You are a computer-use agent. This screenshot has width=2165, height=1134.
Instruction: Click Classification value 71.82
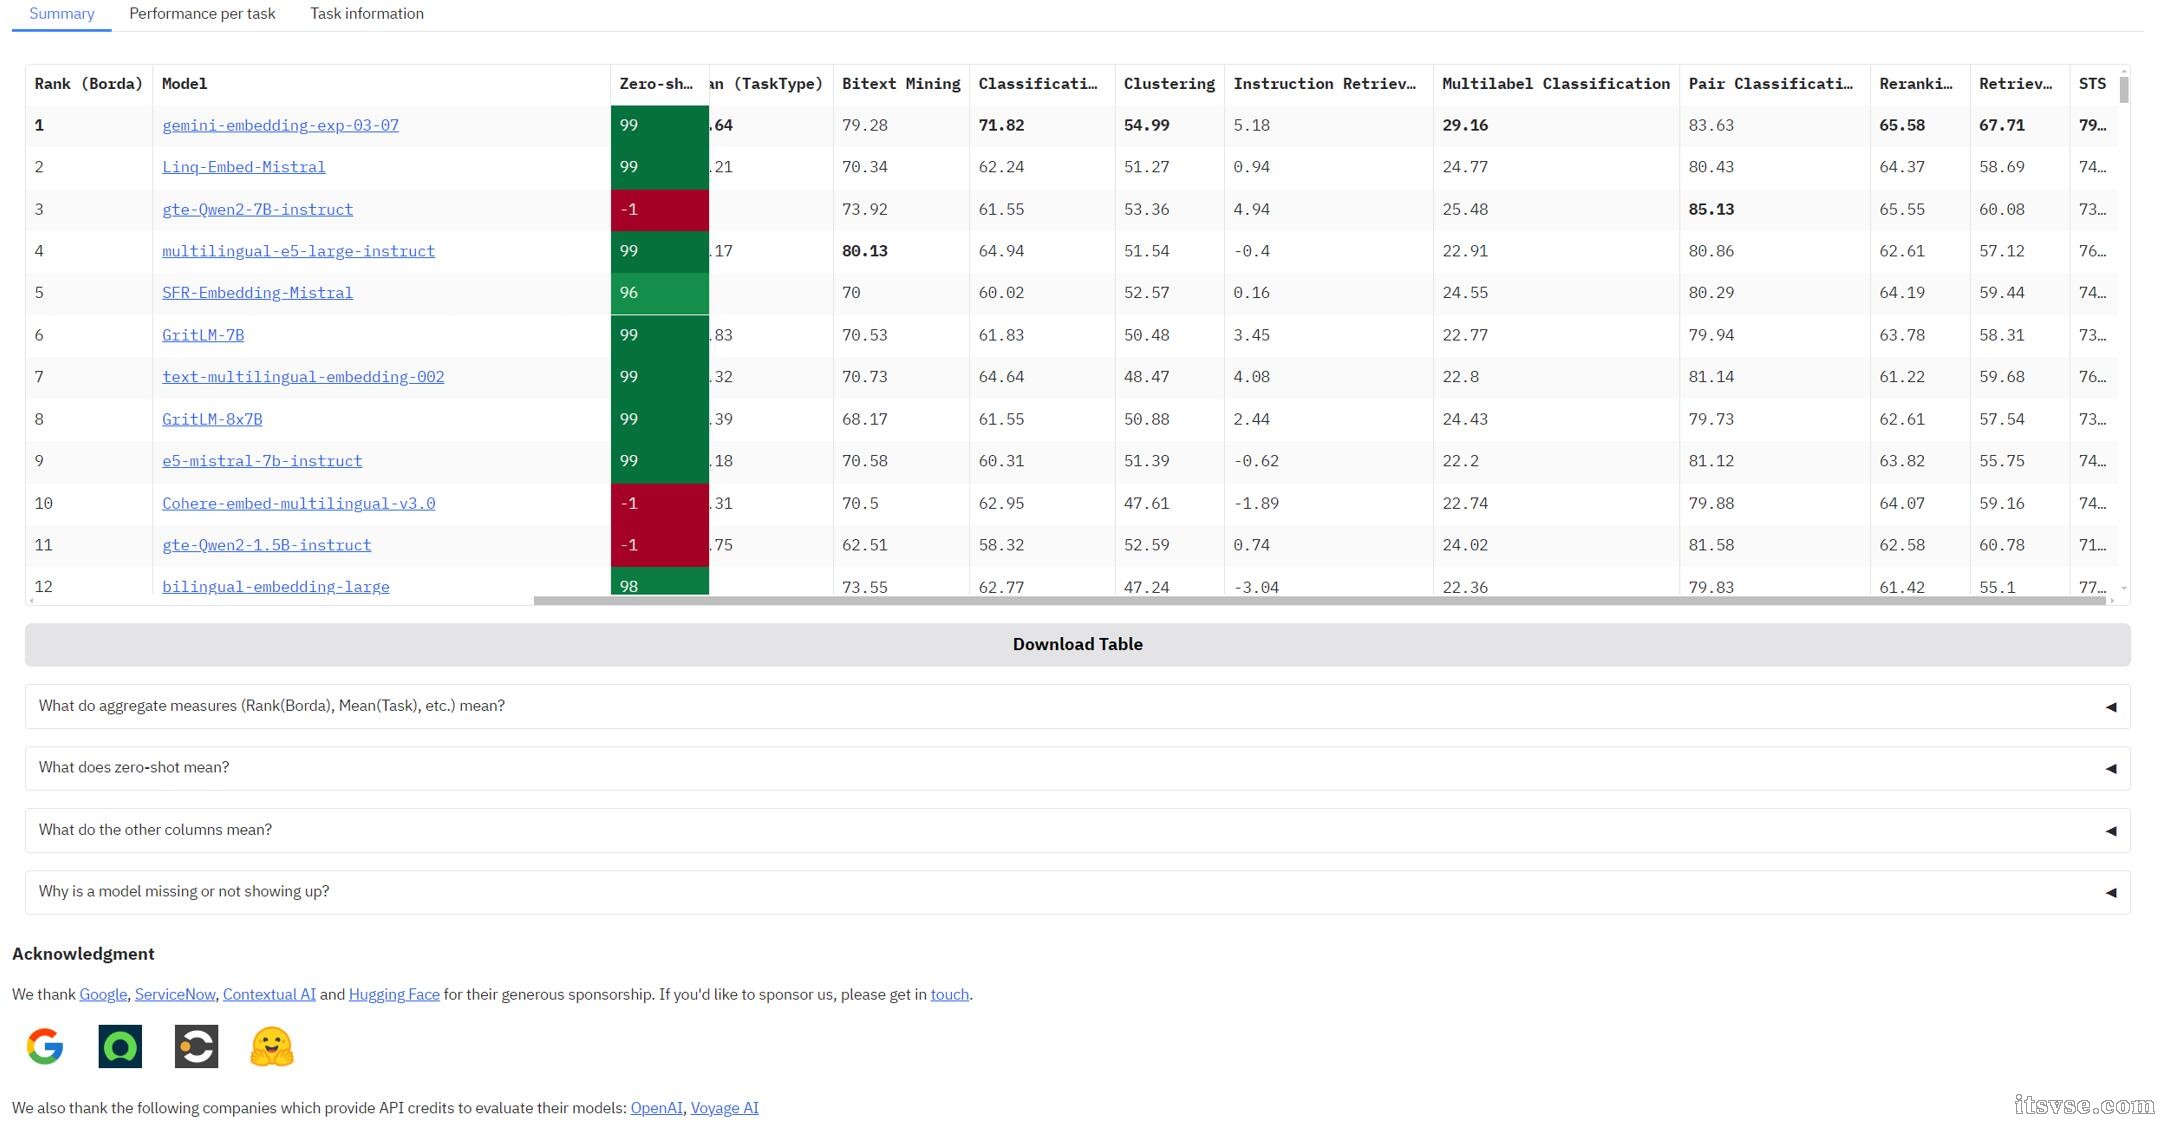point(1001,125)
